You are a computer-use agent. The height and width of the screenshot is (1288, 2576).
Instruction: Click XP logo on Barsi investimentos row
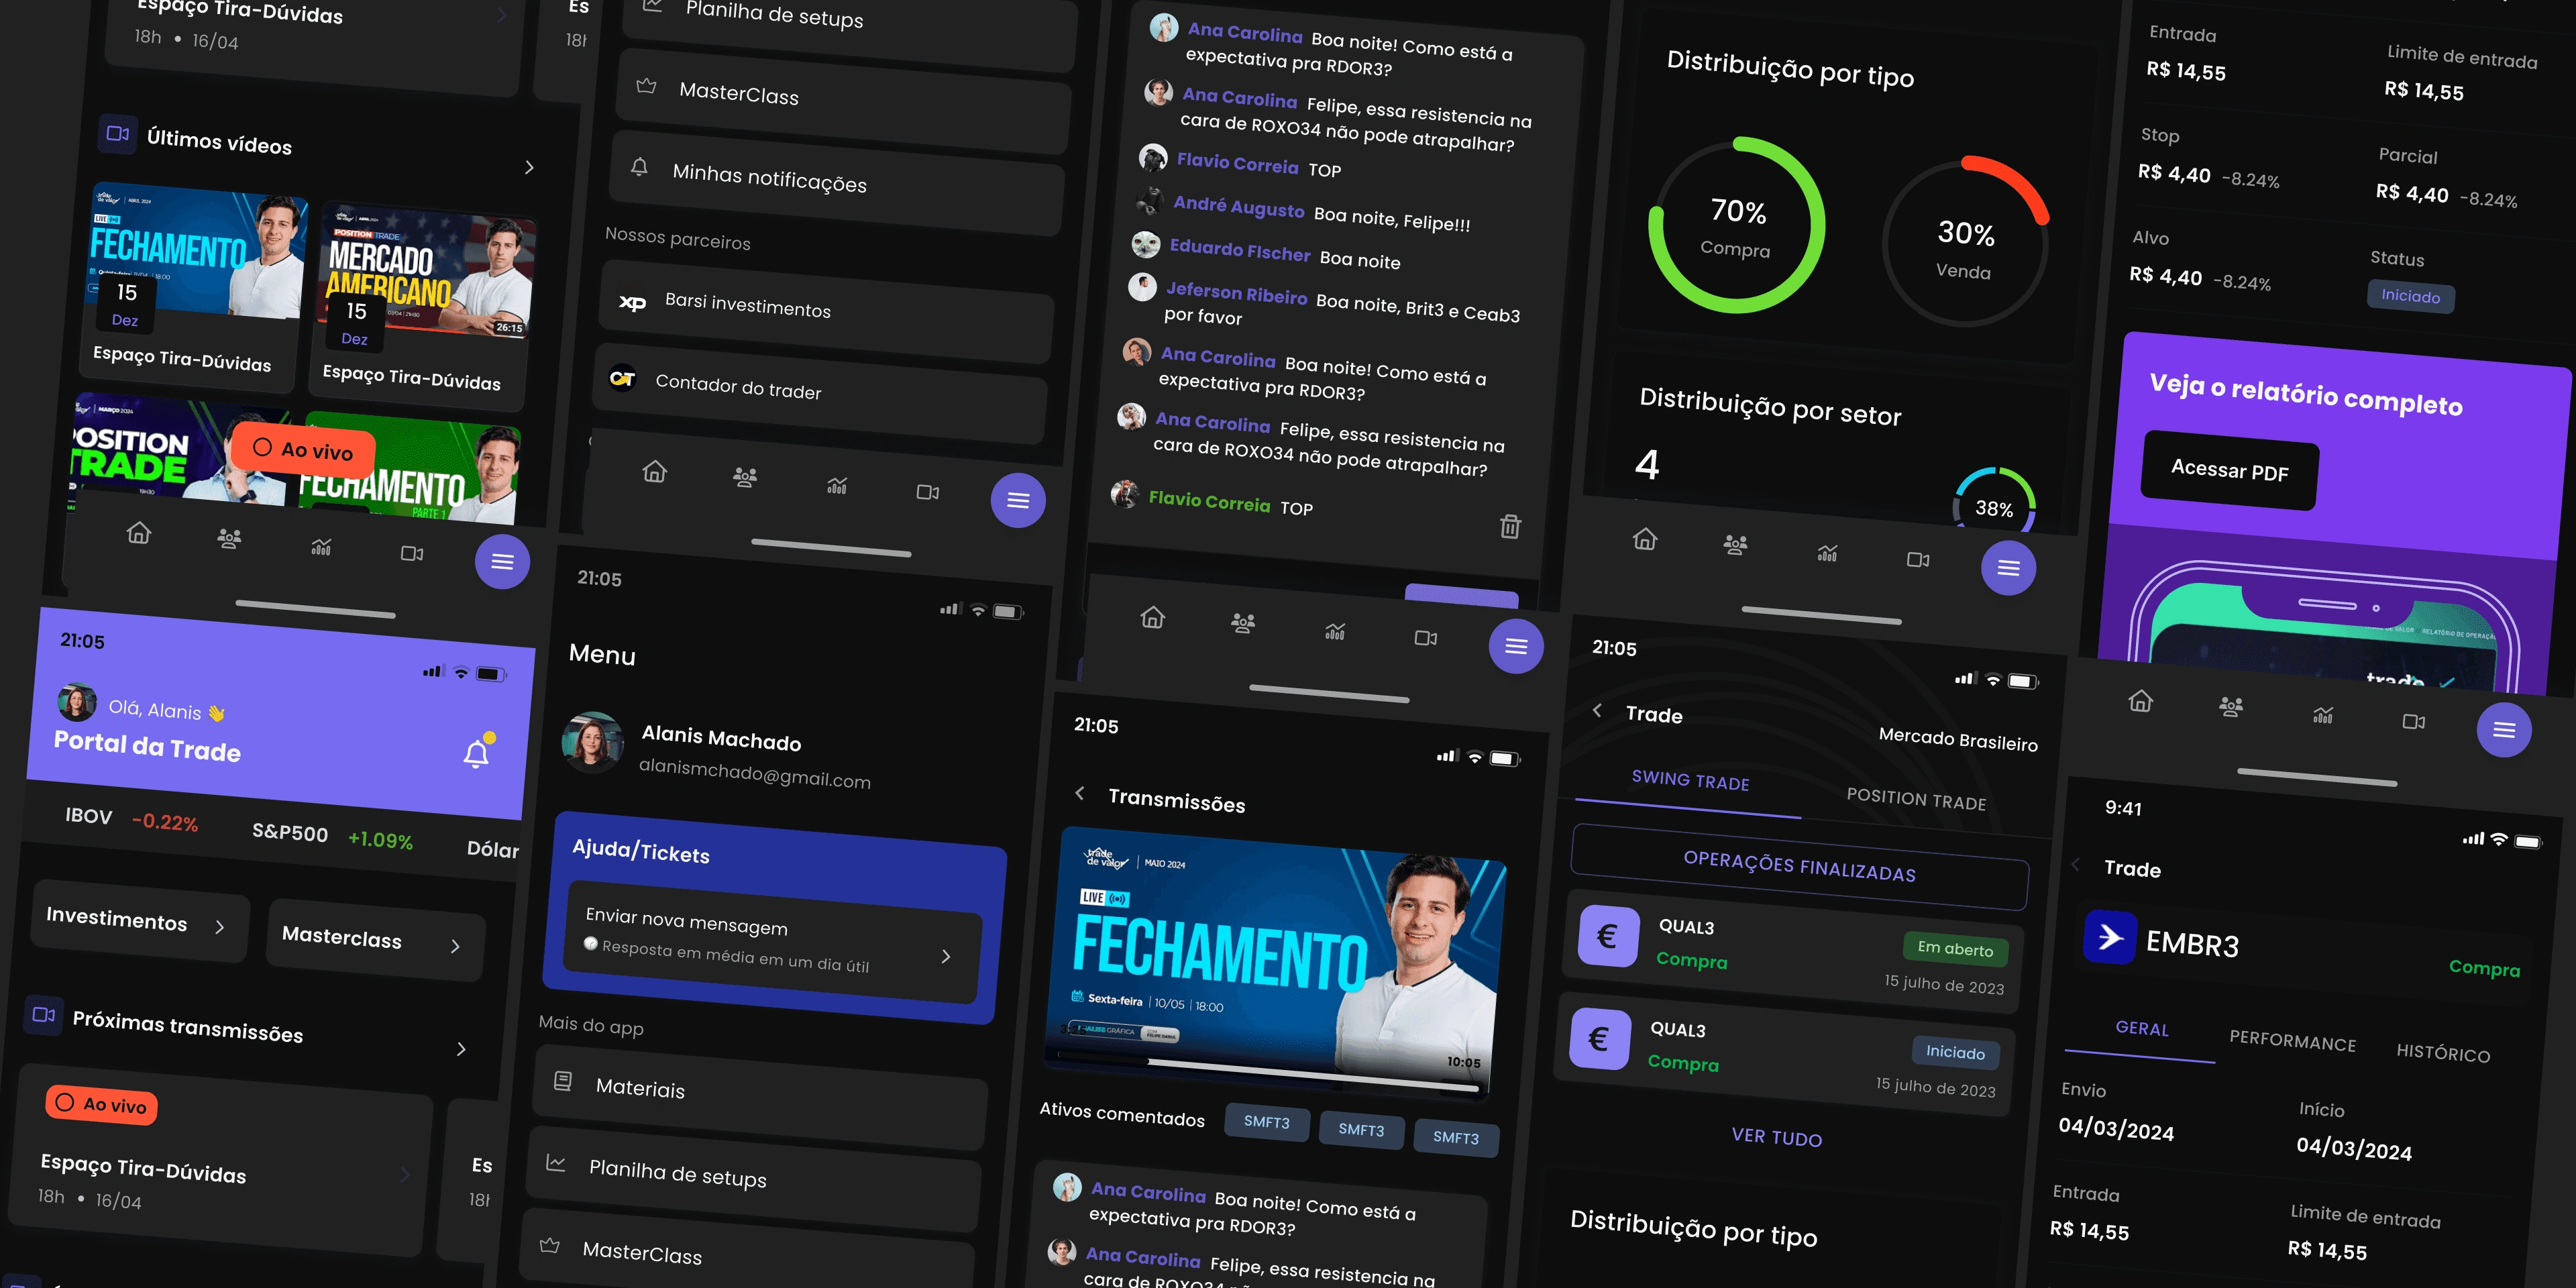click(x=632, y=302)
